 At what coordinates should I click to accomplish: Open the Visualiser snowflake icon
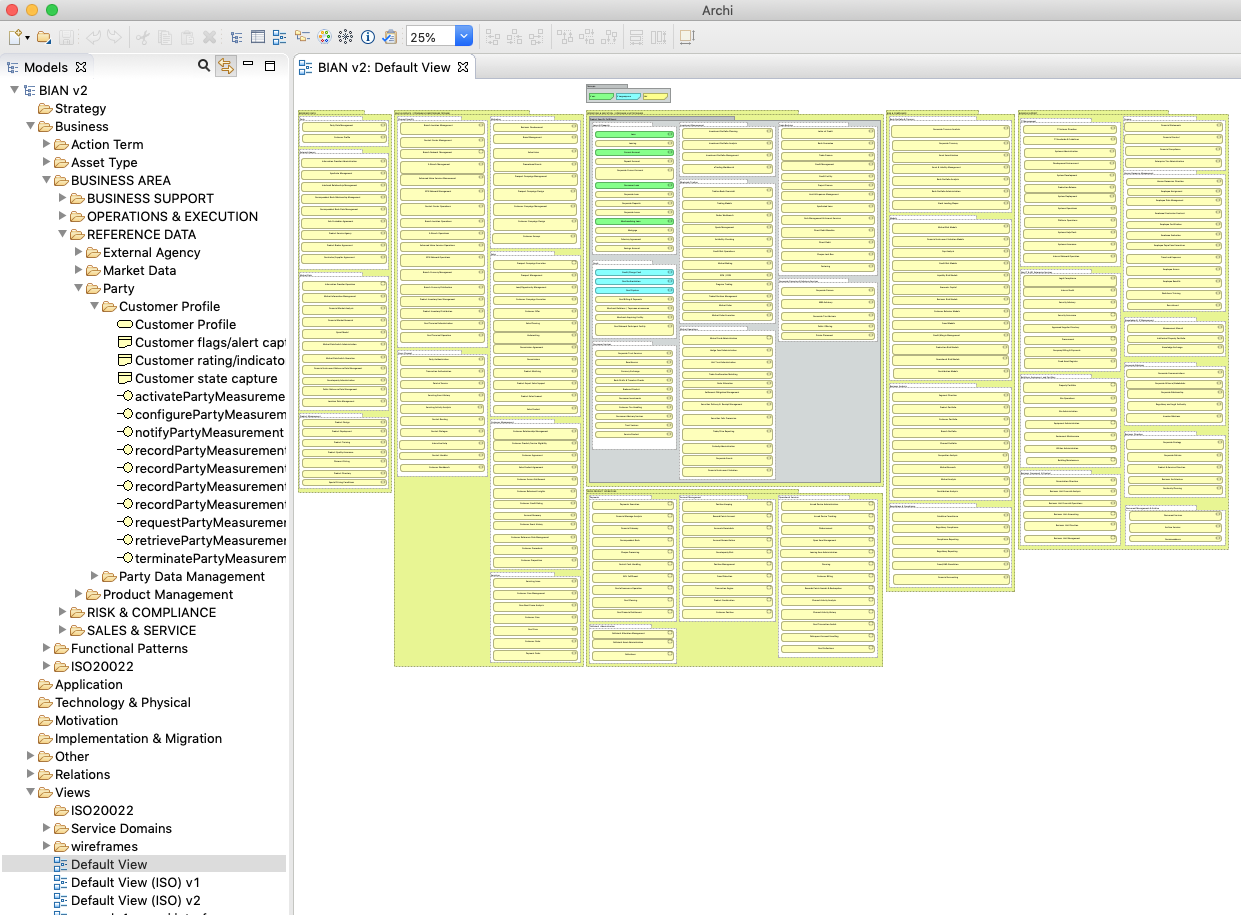click(346, 37)
